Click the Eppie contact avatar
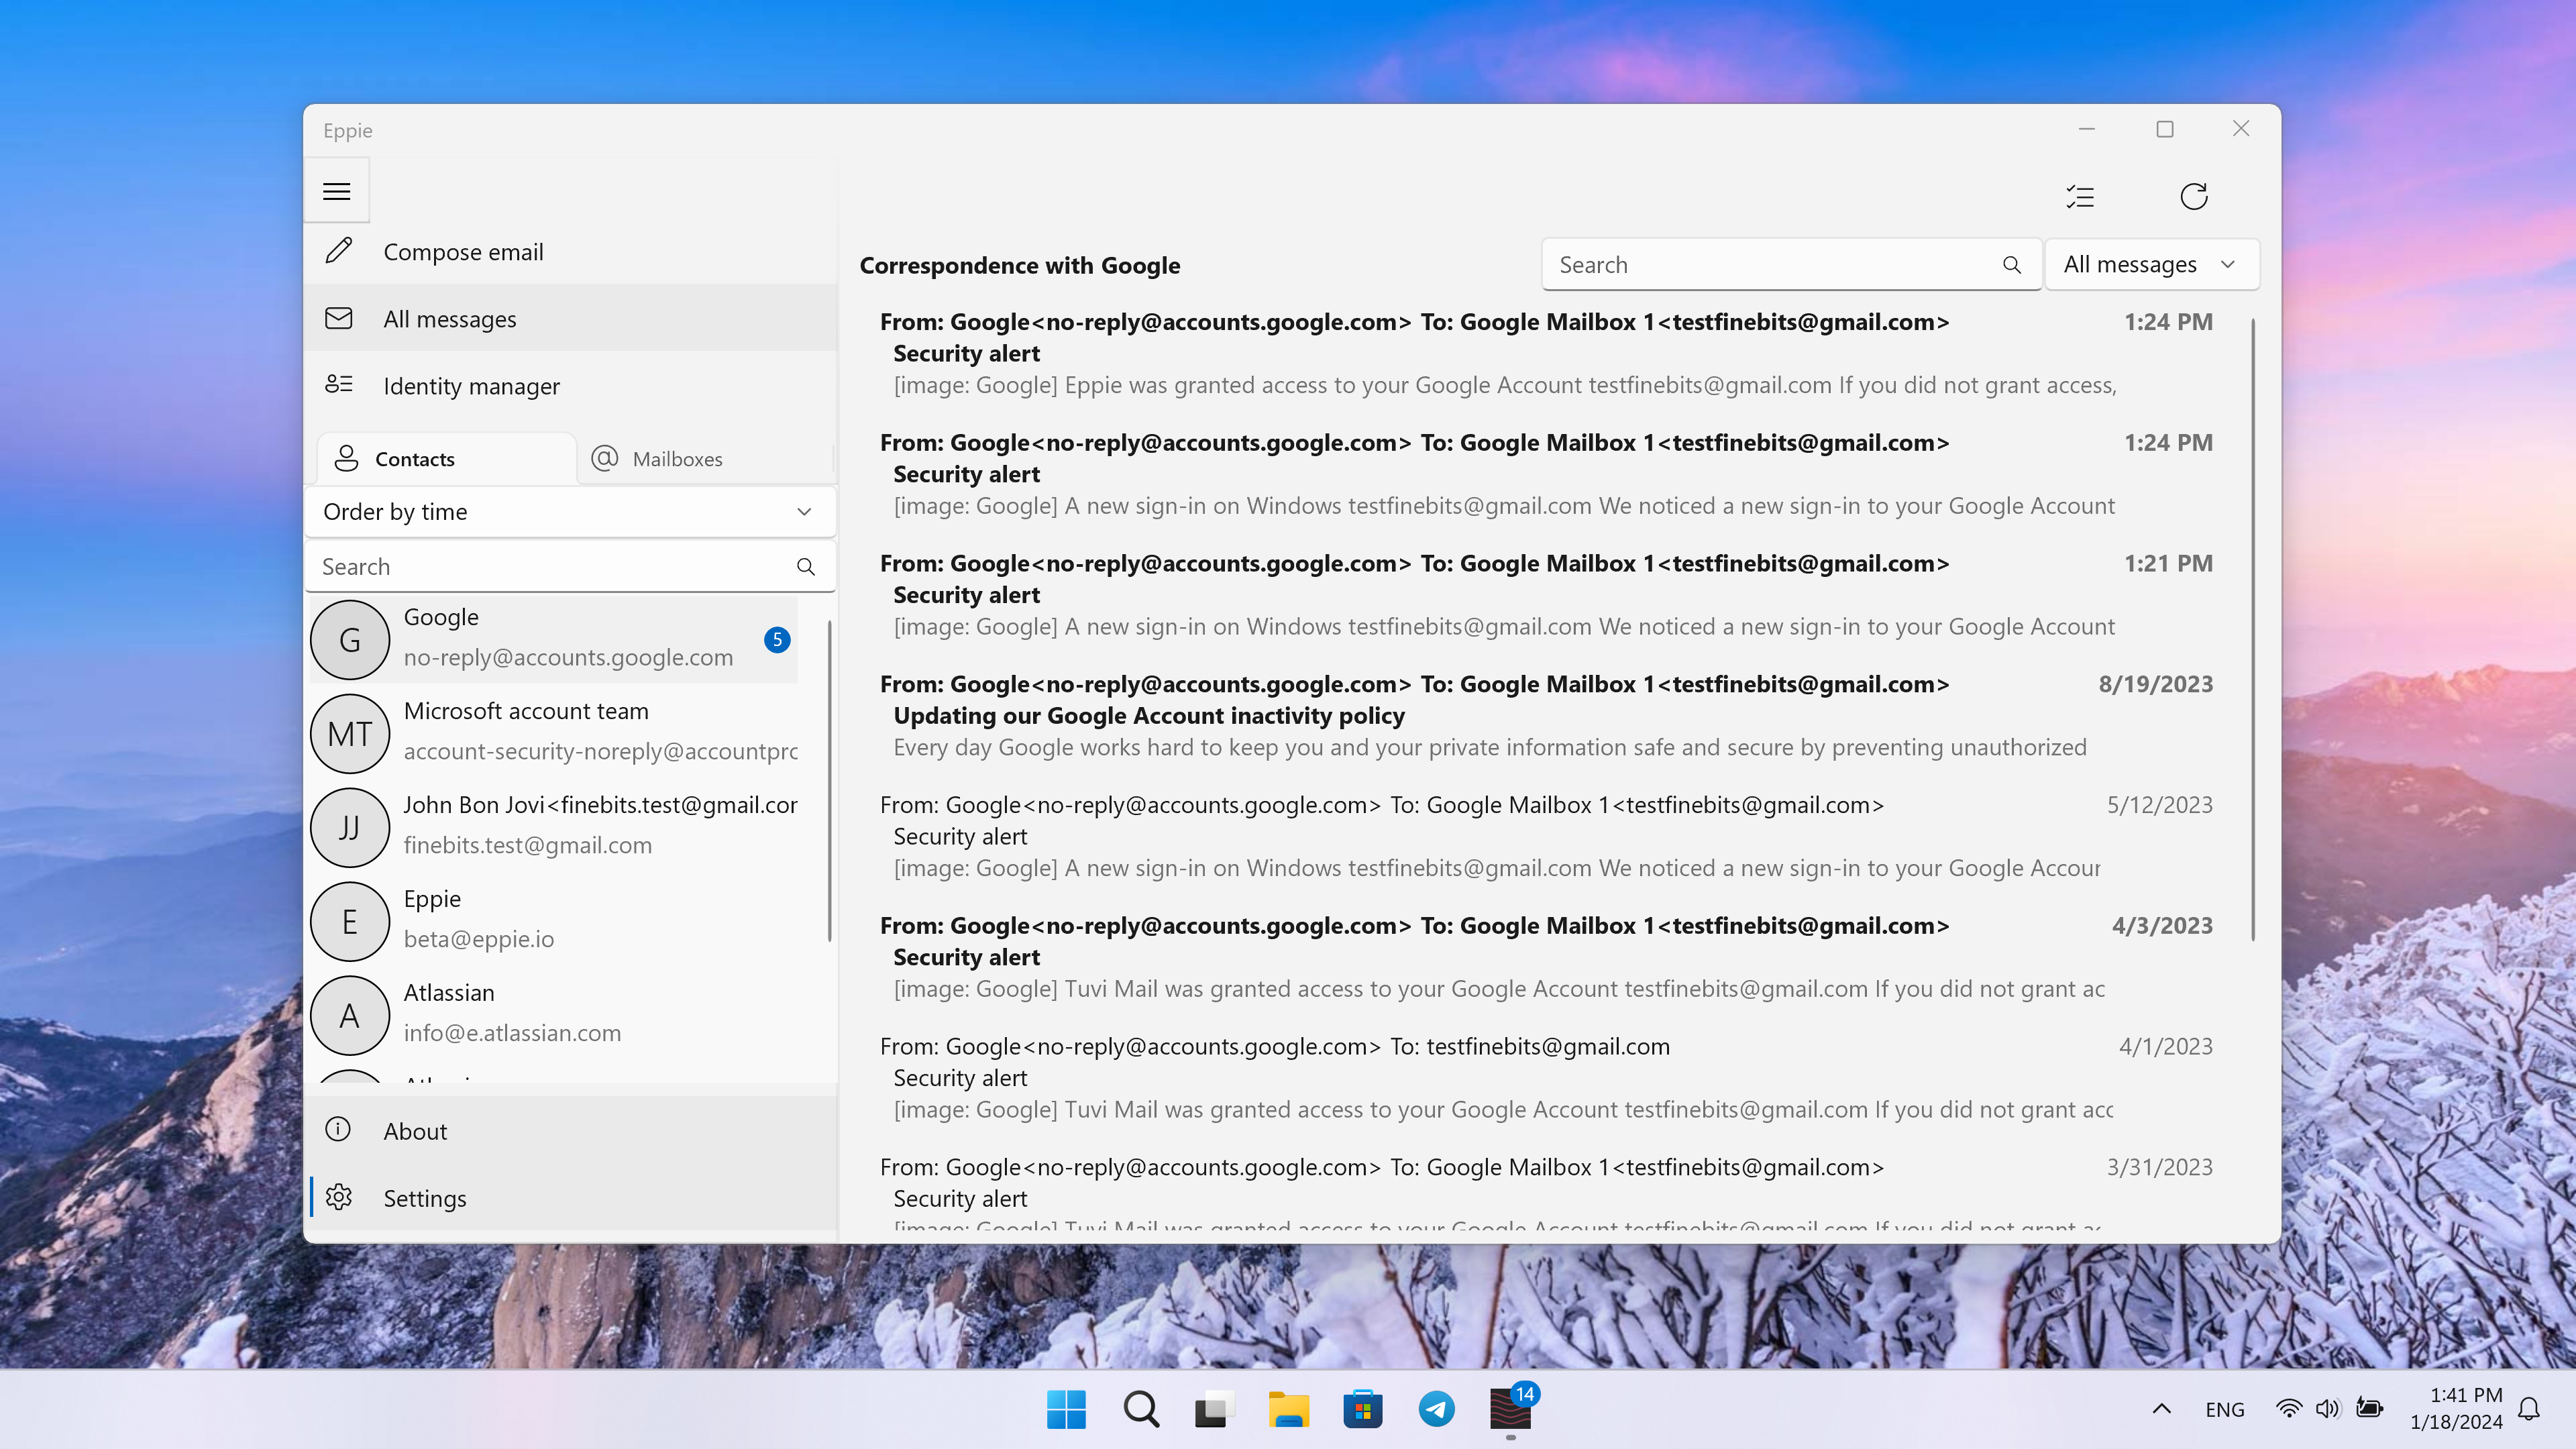This screenshot has width=2576, height=1449. (x=349, y=920)
